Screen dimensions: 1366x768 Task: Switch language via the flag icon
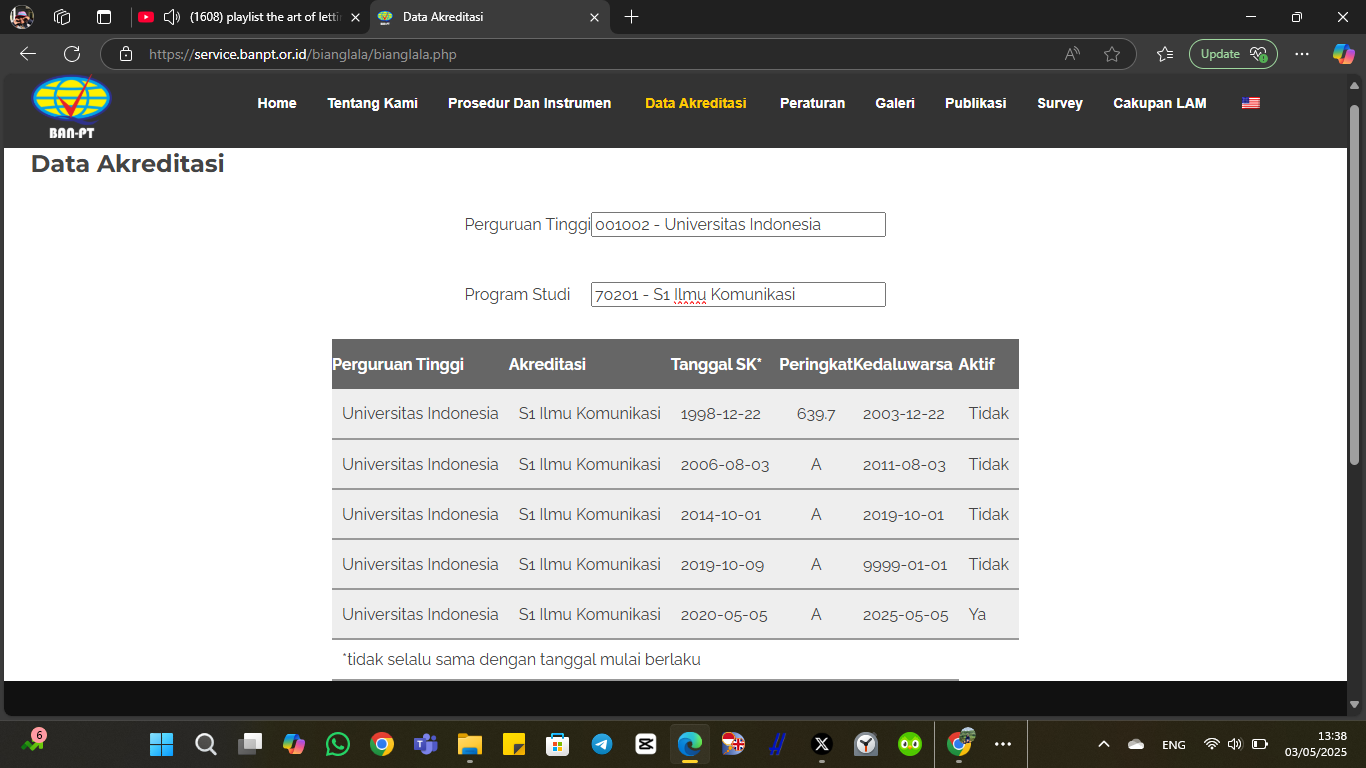click(1250, 103)
